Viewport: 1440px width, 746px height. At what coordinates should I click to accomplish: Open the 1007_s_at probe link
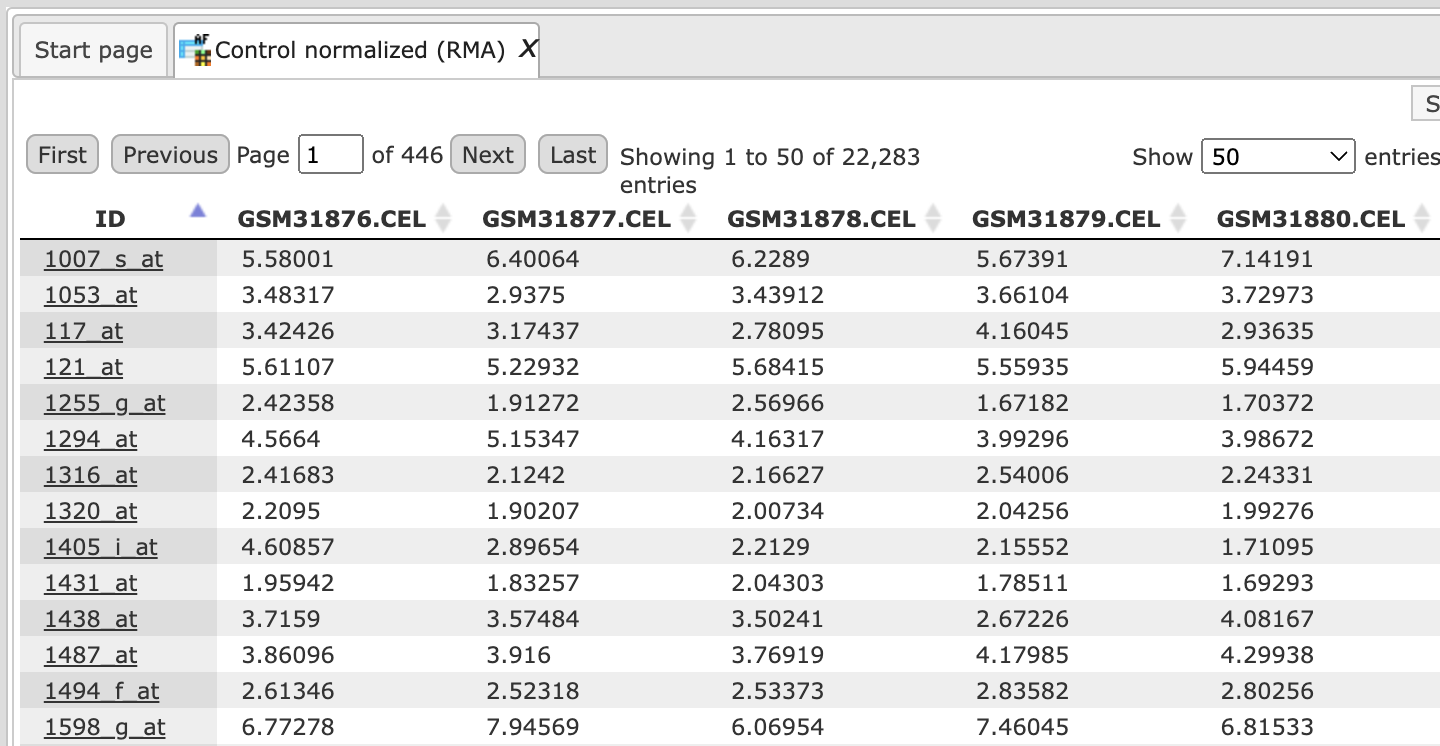[x=103, y=259]
